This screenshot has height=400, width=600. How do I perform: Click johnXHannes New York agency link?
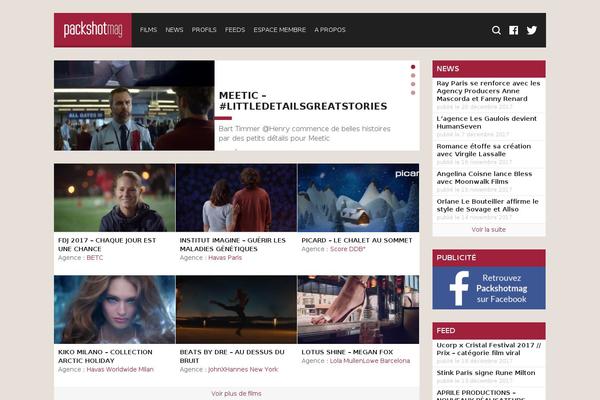coord(243,369)
